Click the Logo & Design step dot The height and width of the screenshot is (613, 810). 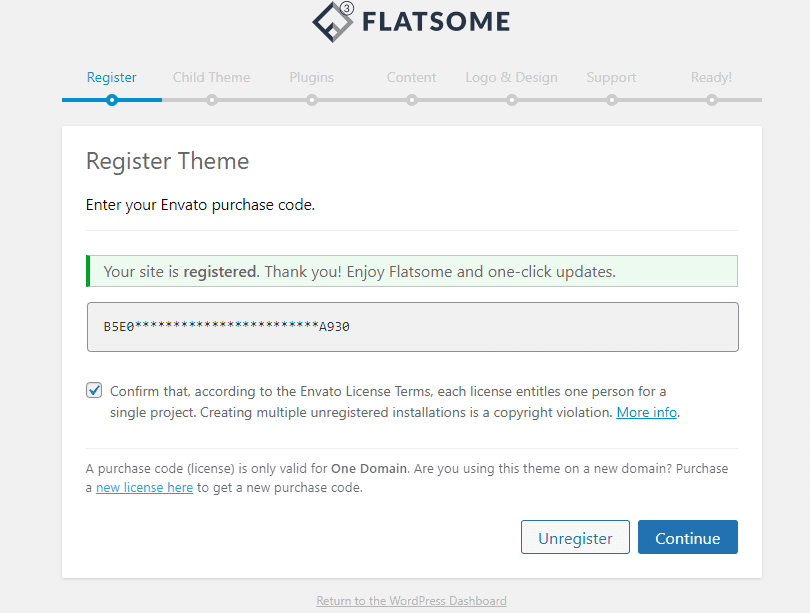511,99
